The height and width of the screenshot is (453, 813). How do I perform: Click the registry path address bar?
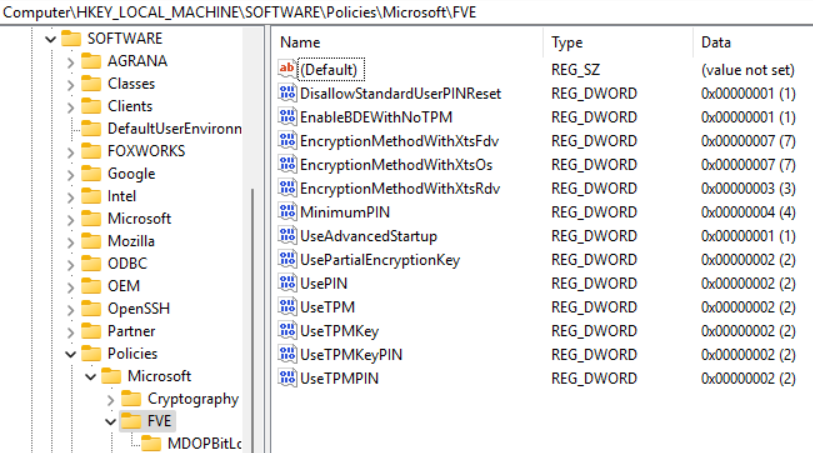[406, 12]
